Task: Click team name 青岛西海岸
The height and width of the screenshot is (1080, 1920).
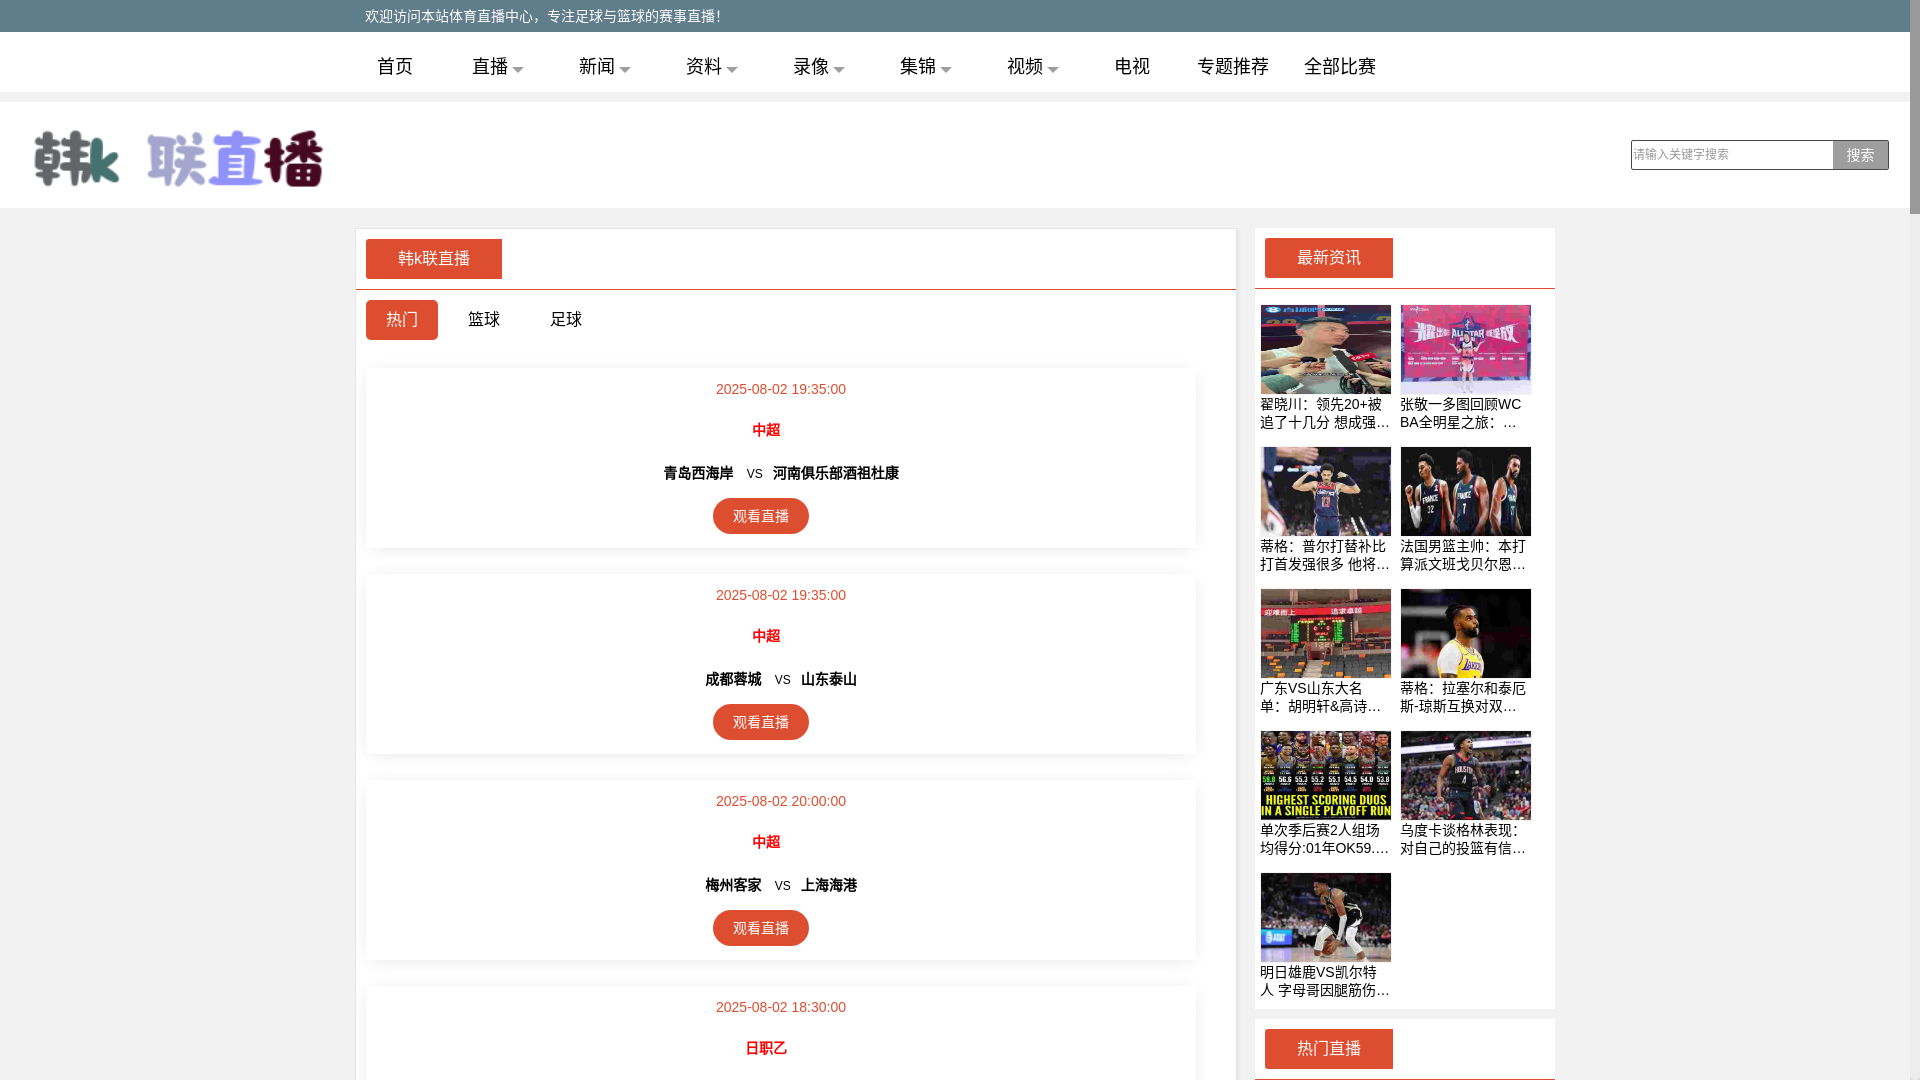Action: 698,473
